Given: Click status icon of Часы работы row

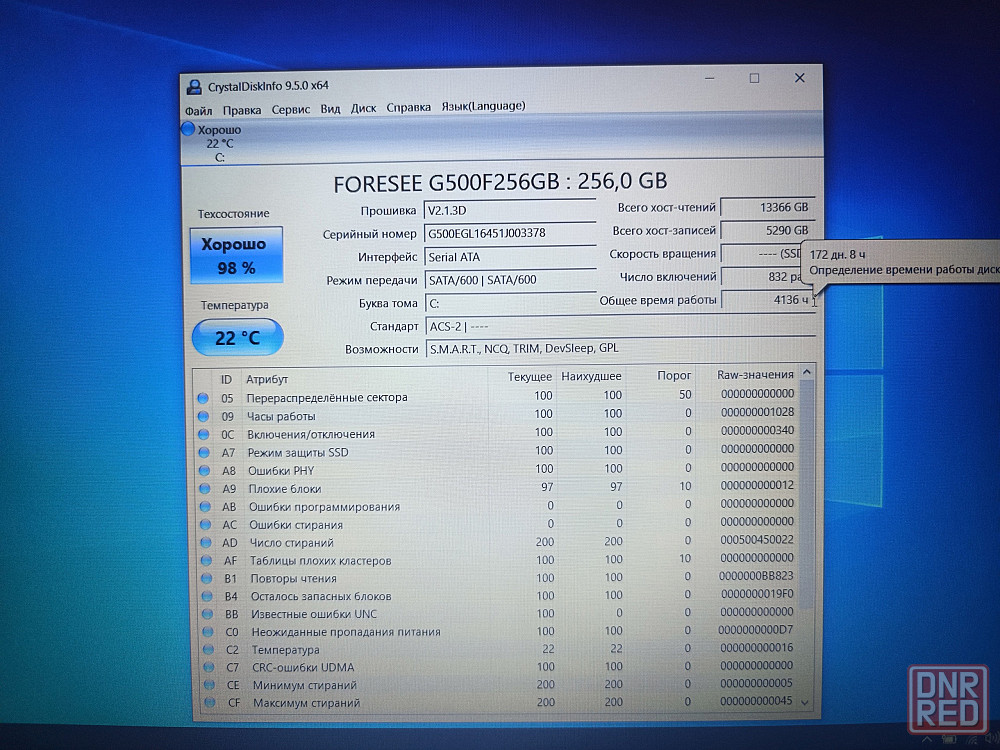Looking at the screenshot, I should 203,416.
